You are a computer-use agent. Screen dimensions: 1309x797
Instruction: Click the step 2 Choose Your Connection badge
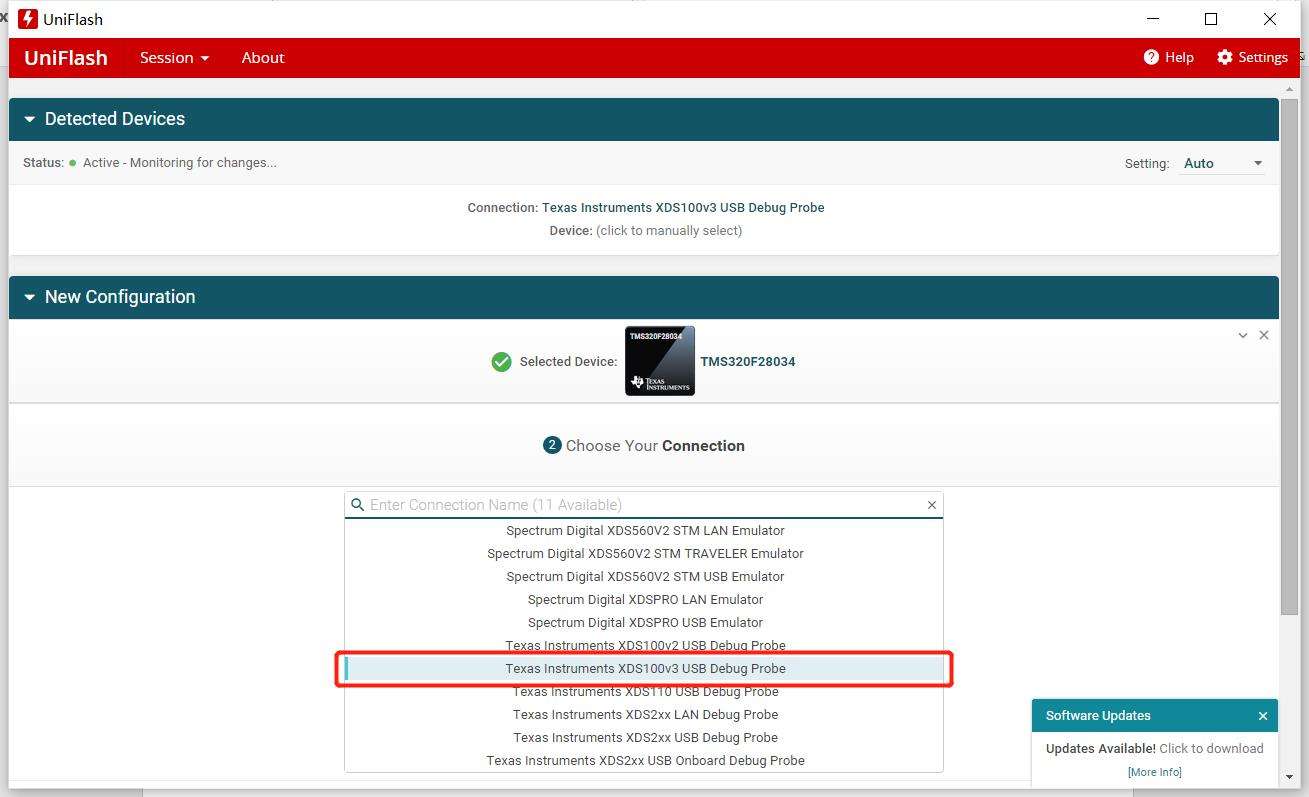coord(552,445)
